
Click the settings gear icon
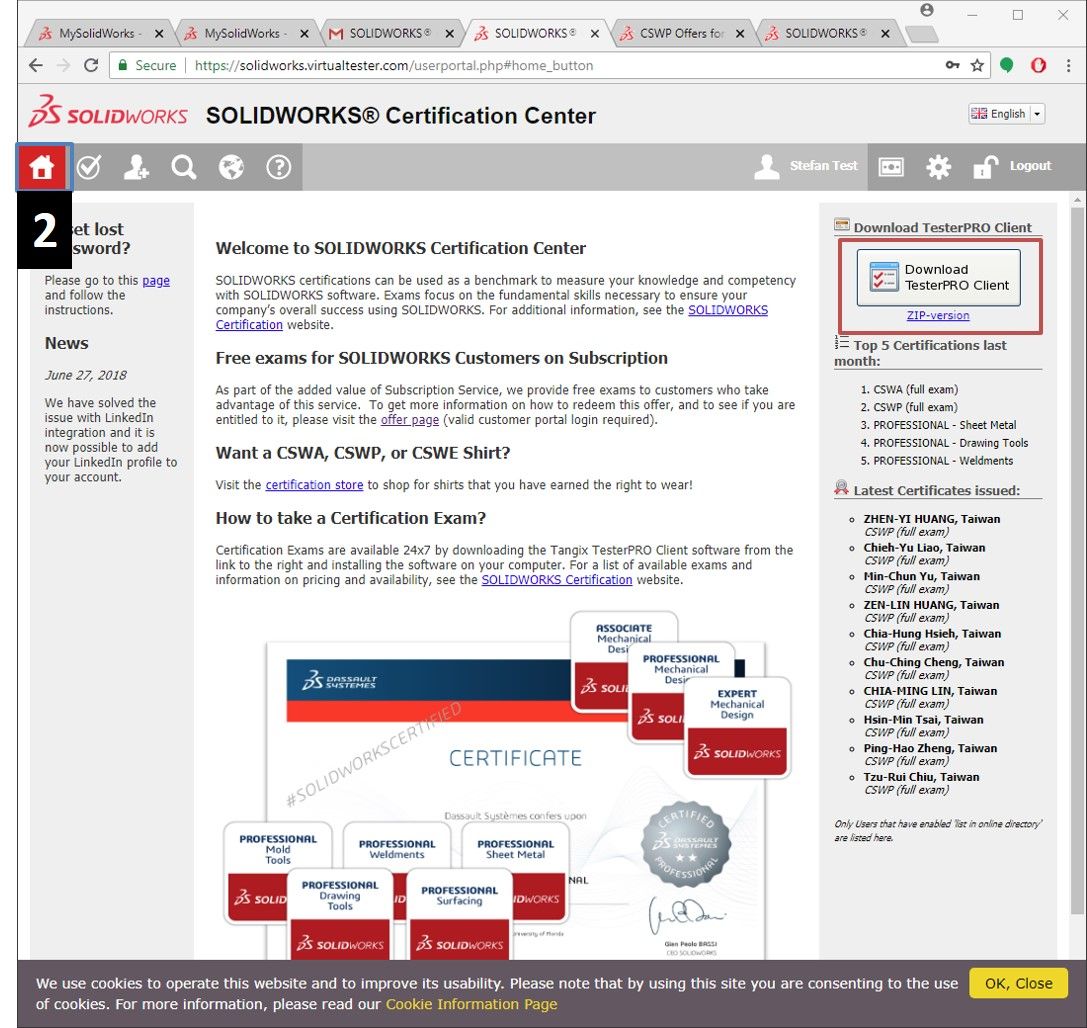coord(938,167)
